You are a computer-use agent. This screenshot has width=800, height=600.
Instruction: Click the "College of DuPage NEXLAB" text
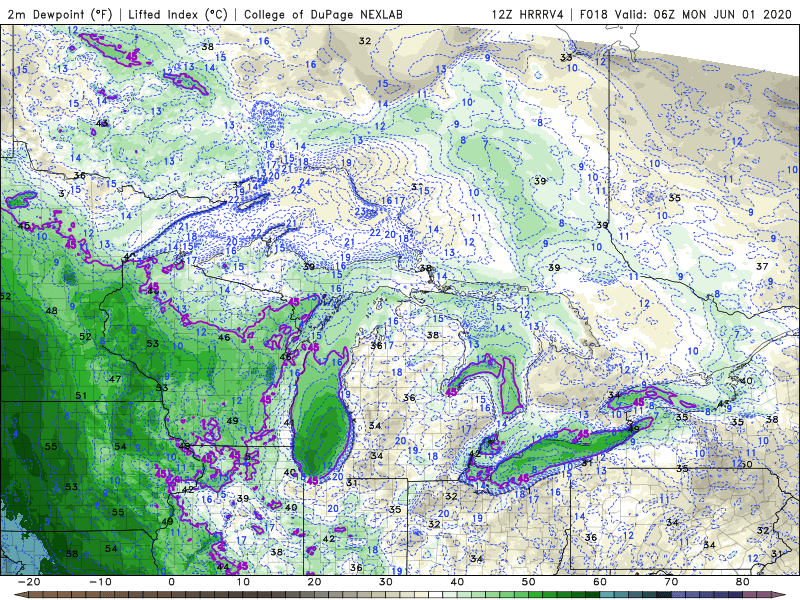pyautogui.click(x=323, y=14)
